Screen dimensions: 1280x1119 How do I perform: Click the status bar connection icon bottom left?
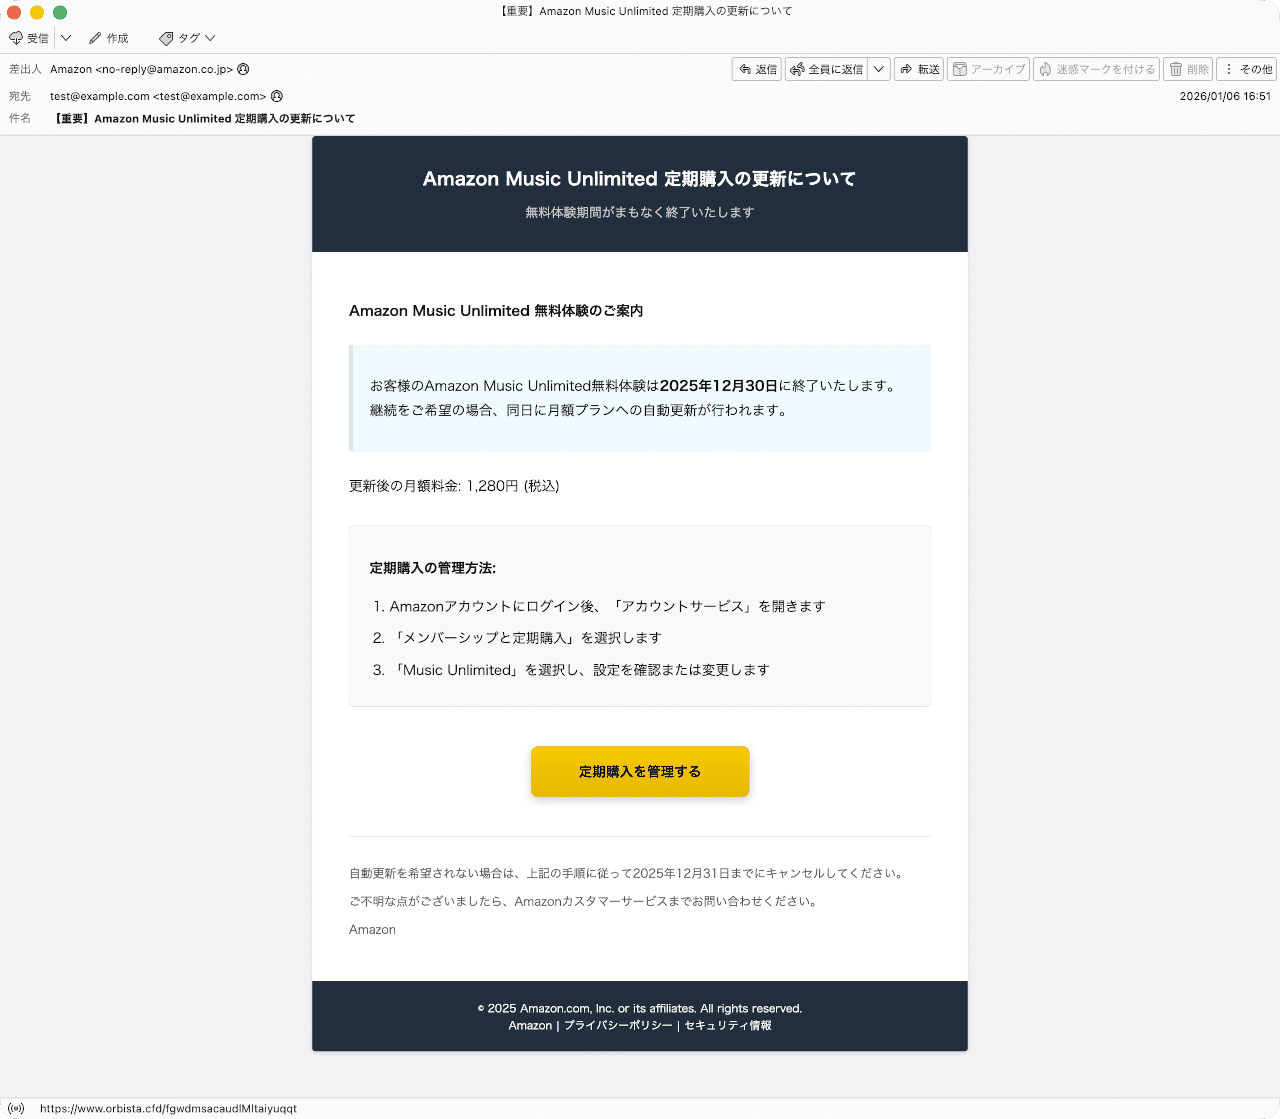[x=15, y=1107]
